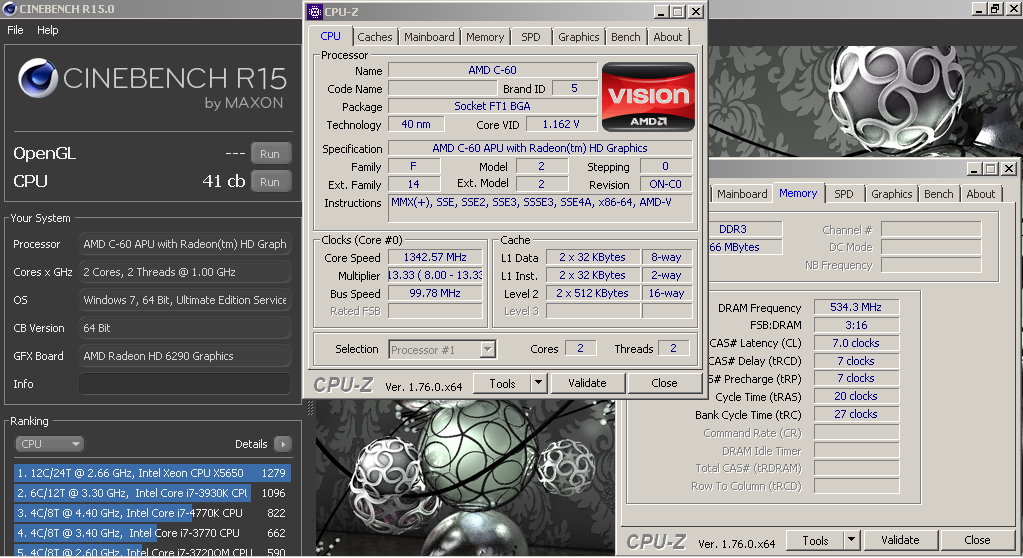
Task: Switch to the Graphics tab in front CPU-Z
Action: coord(578,37)
